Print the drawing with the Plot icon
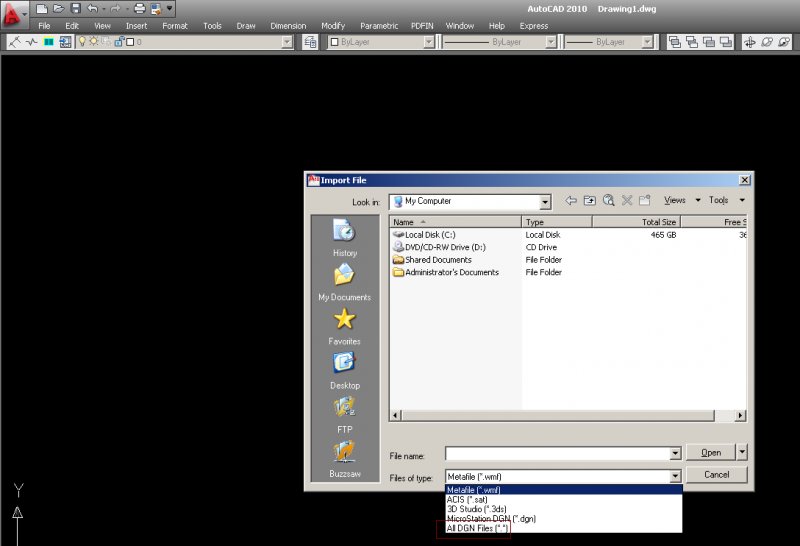800x546 pixels. pyautogui.click(x=139, y=8)
